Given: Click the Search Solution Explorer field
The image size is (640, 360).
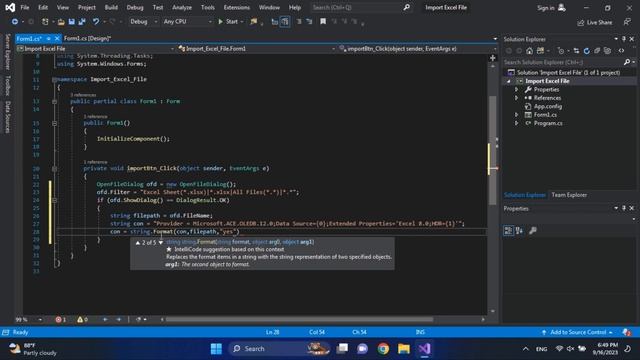Looking at the screenshot, I should click(x=563, y=62).
